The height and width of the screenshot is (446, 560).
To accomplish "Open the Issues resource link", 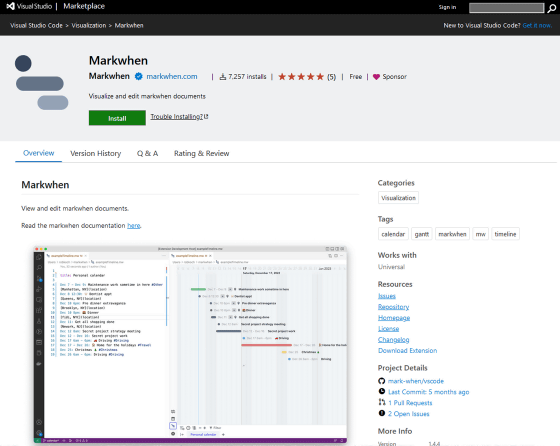I will point(387,296).
